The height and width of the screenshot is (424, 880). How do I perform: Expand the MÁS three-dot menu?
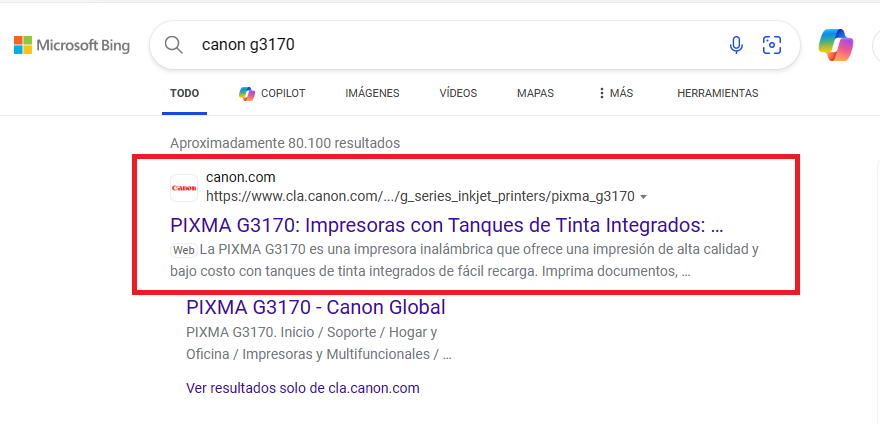(615, 93)
